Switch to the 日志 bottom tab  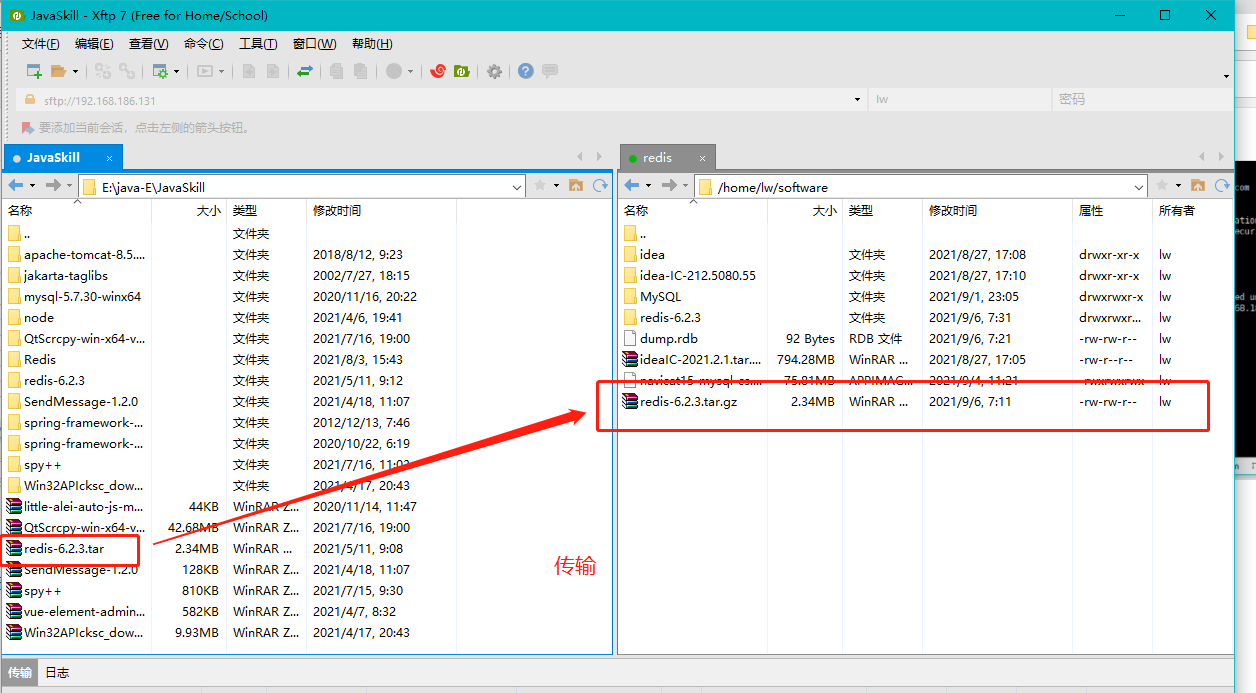[x=57, y=673]
